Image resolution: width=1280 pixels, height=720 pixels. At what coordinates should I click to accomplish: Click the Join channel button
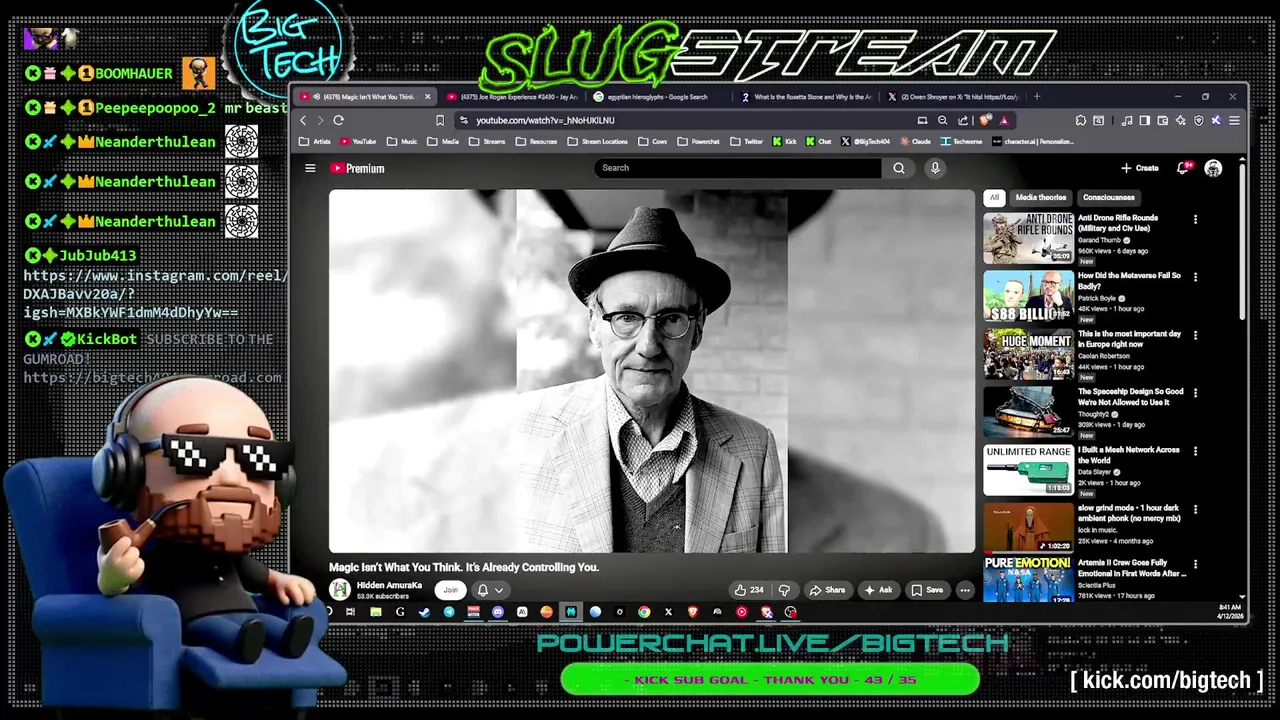tap(450, 590)
